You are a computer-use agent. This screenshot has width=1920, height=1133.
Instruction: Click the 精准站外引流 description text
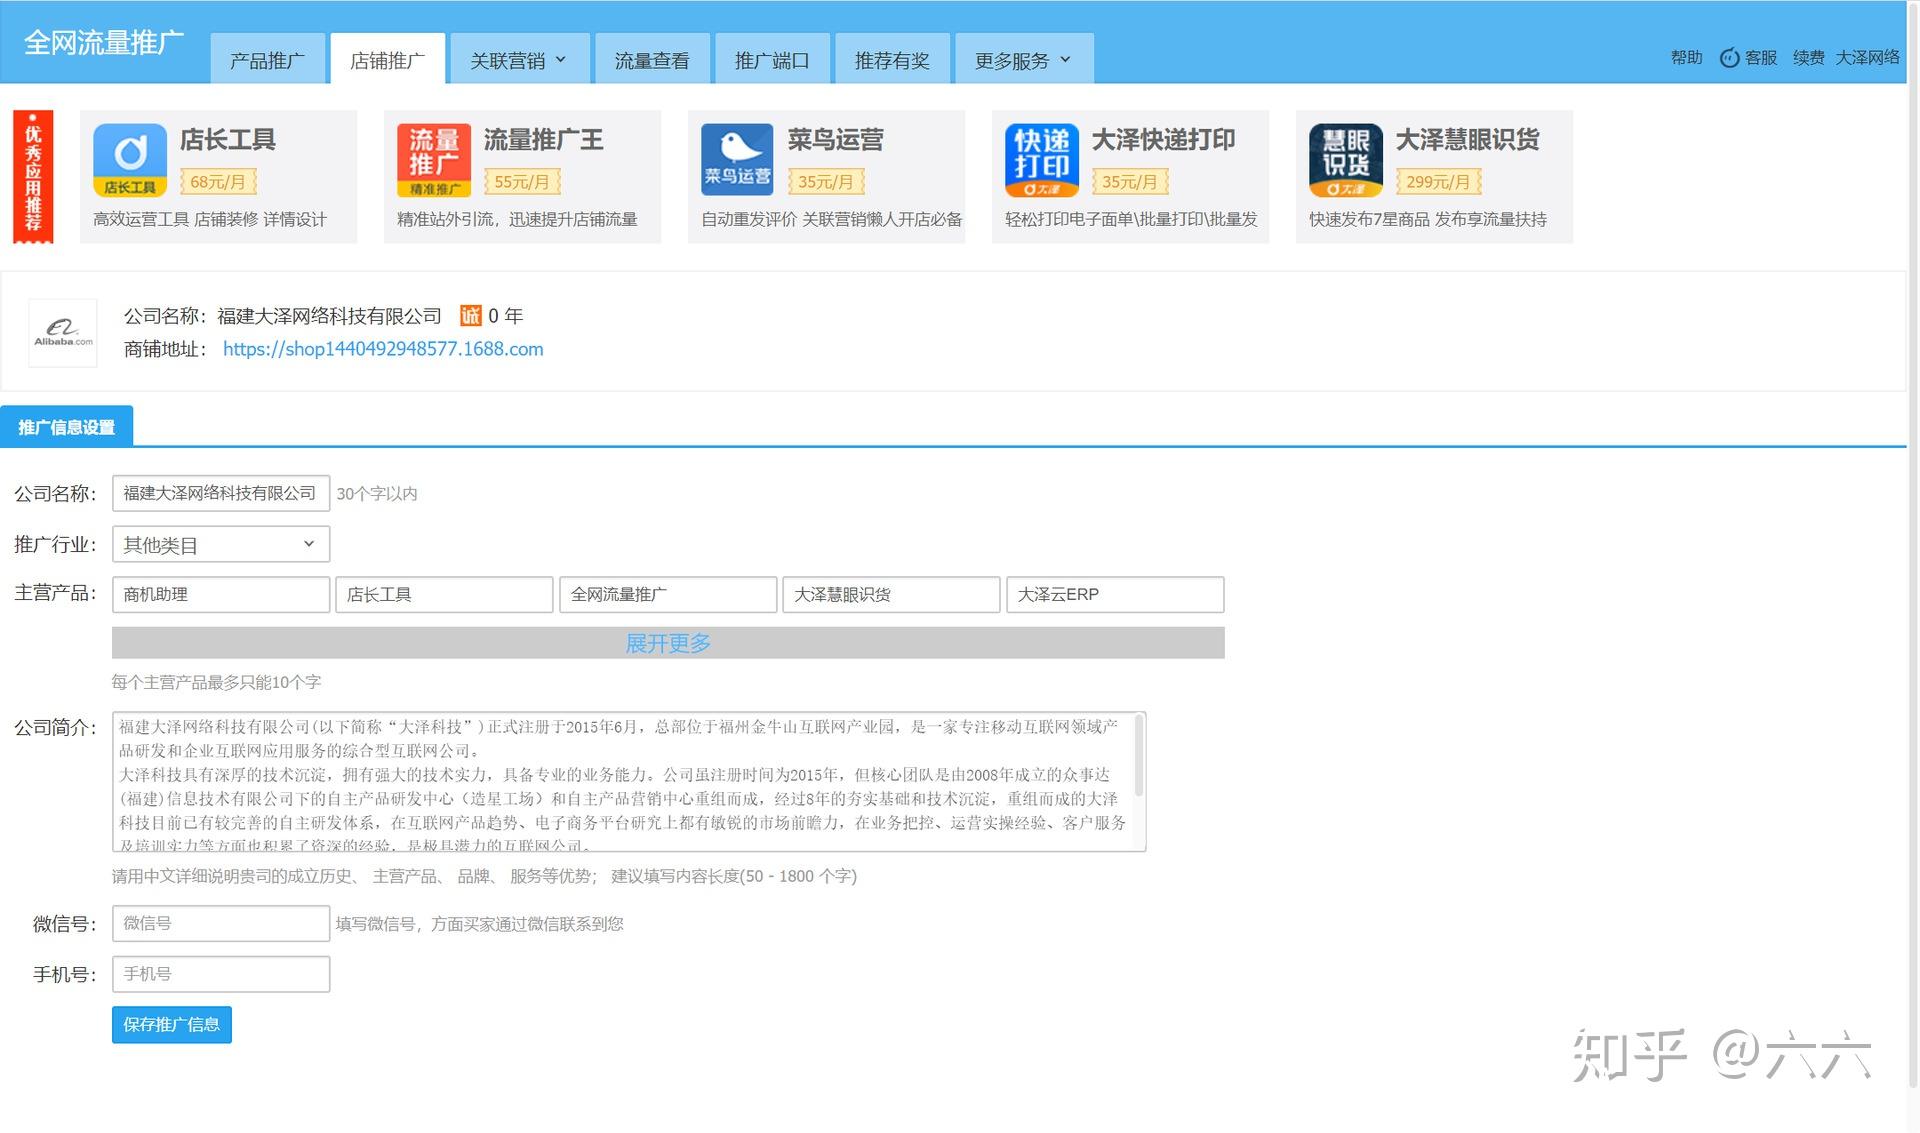pos(517,219)
